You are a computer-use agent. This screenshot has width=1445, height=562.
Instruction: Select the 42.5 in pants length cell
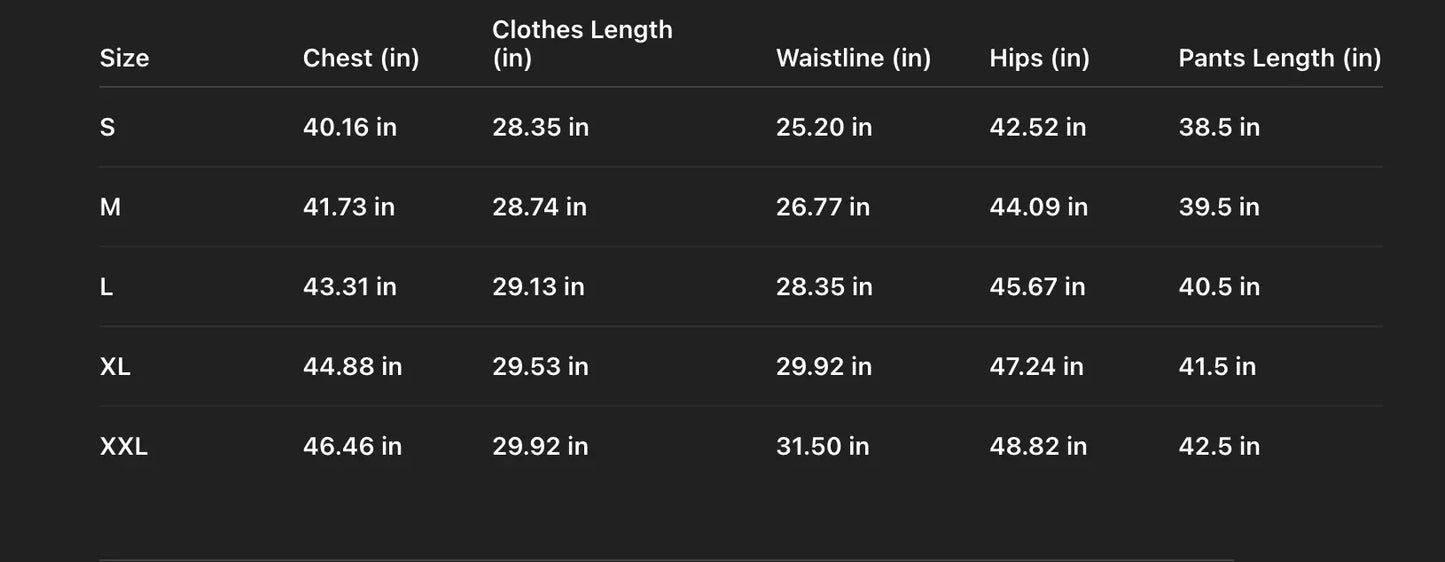(1219, 446)
